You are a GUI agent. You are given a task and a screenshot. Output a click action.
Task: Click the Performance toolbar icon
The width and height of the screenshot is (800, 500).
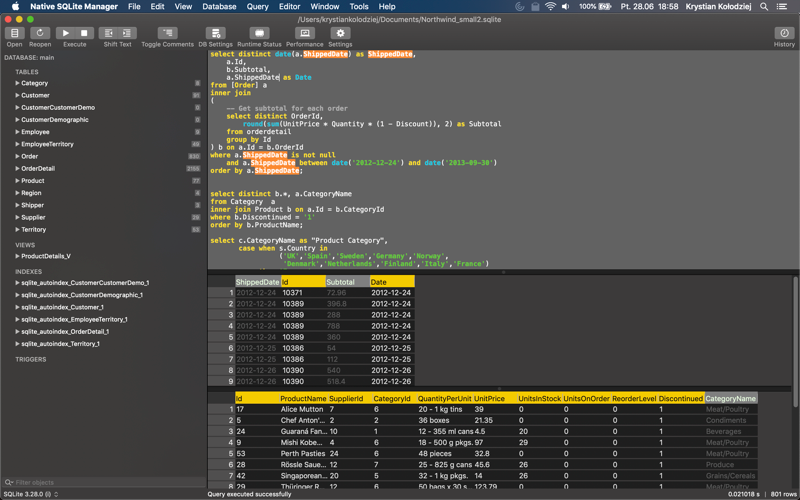click(x=305, y=33)
